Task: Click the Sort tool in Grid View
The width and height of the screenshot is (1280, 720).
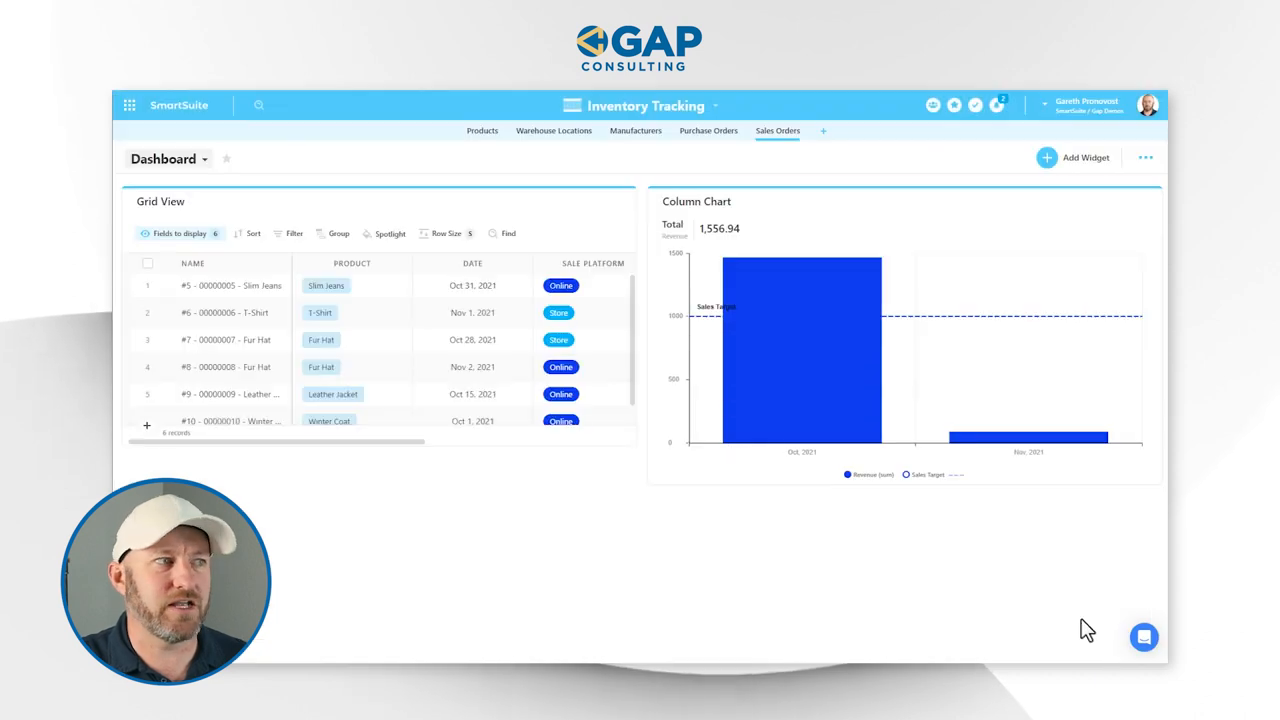Action: click(247, 234)
